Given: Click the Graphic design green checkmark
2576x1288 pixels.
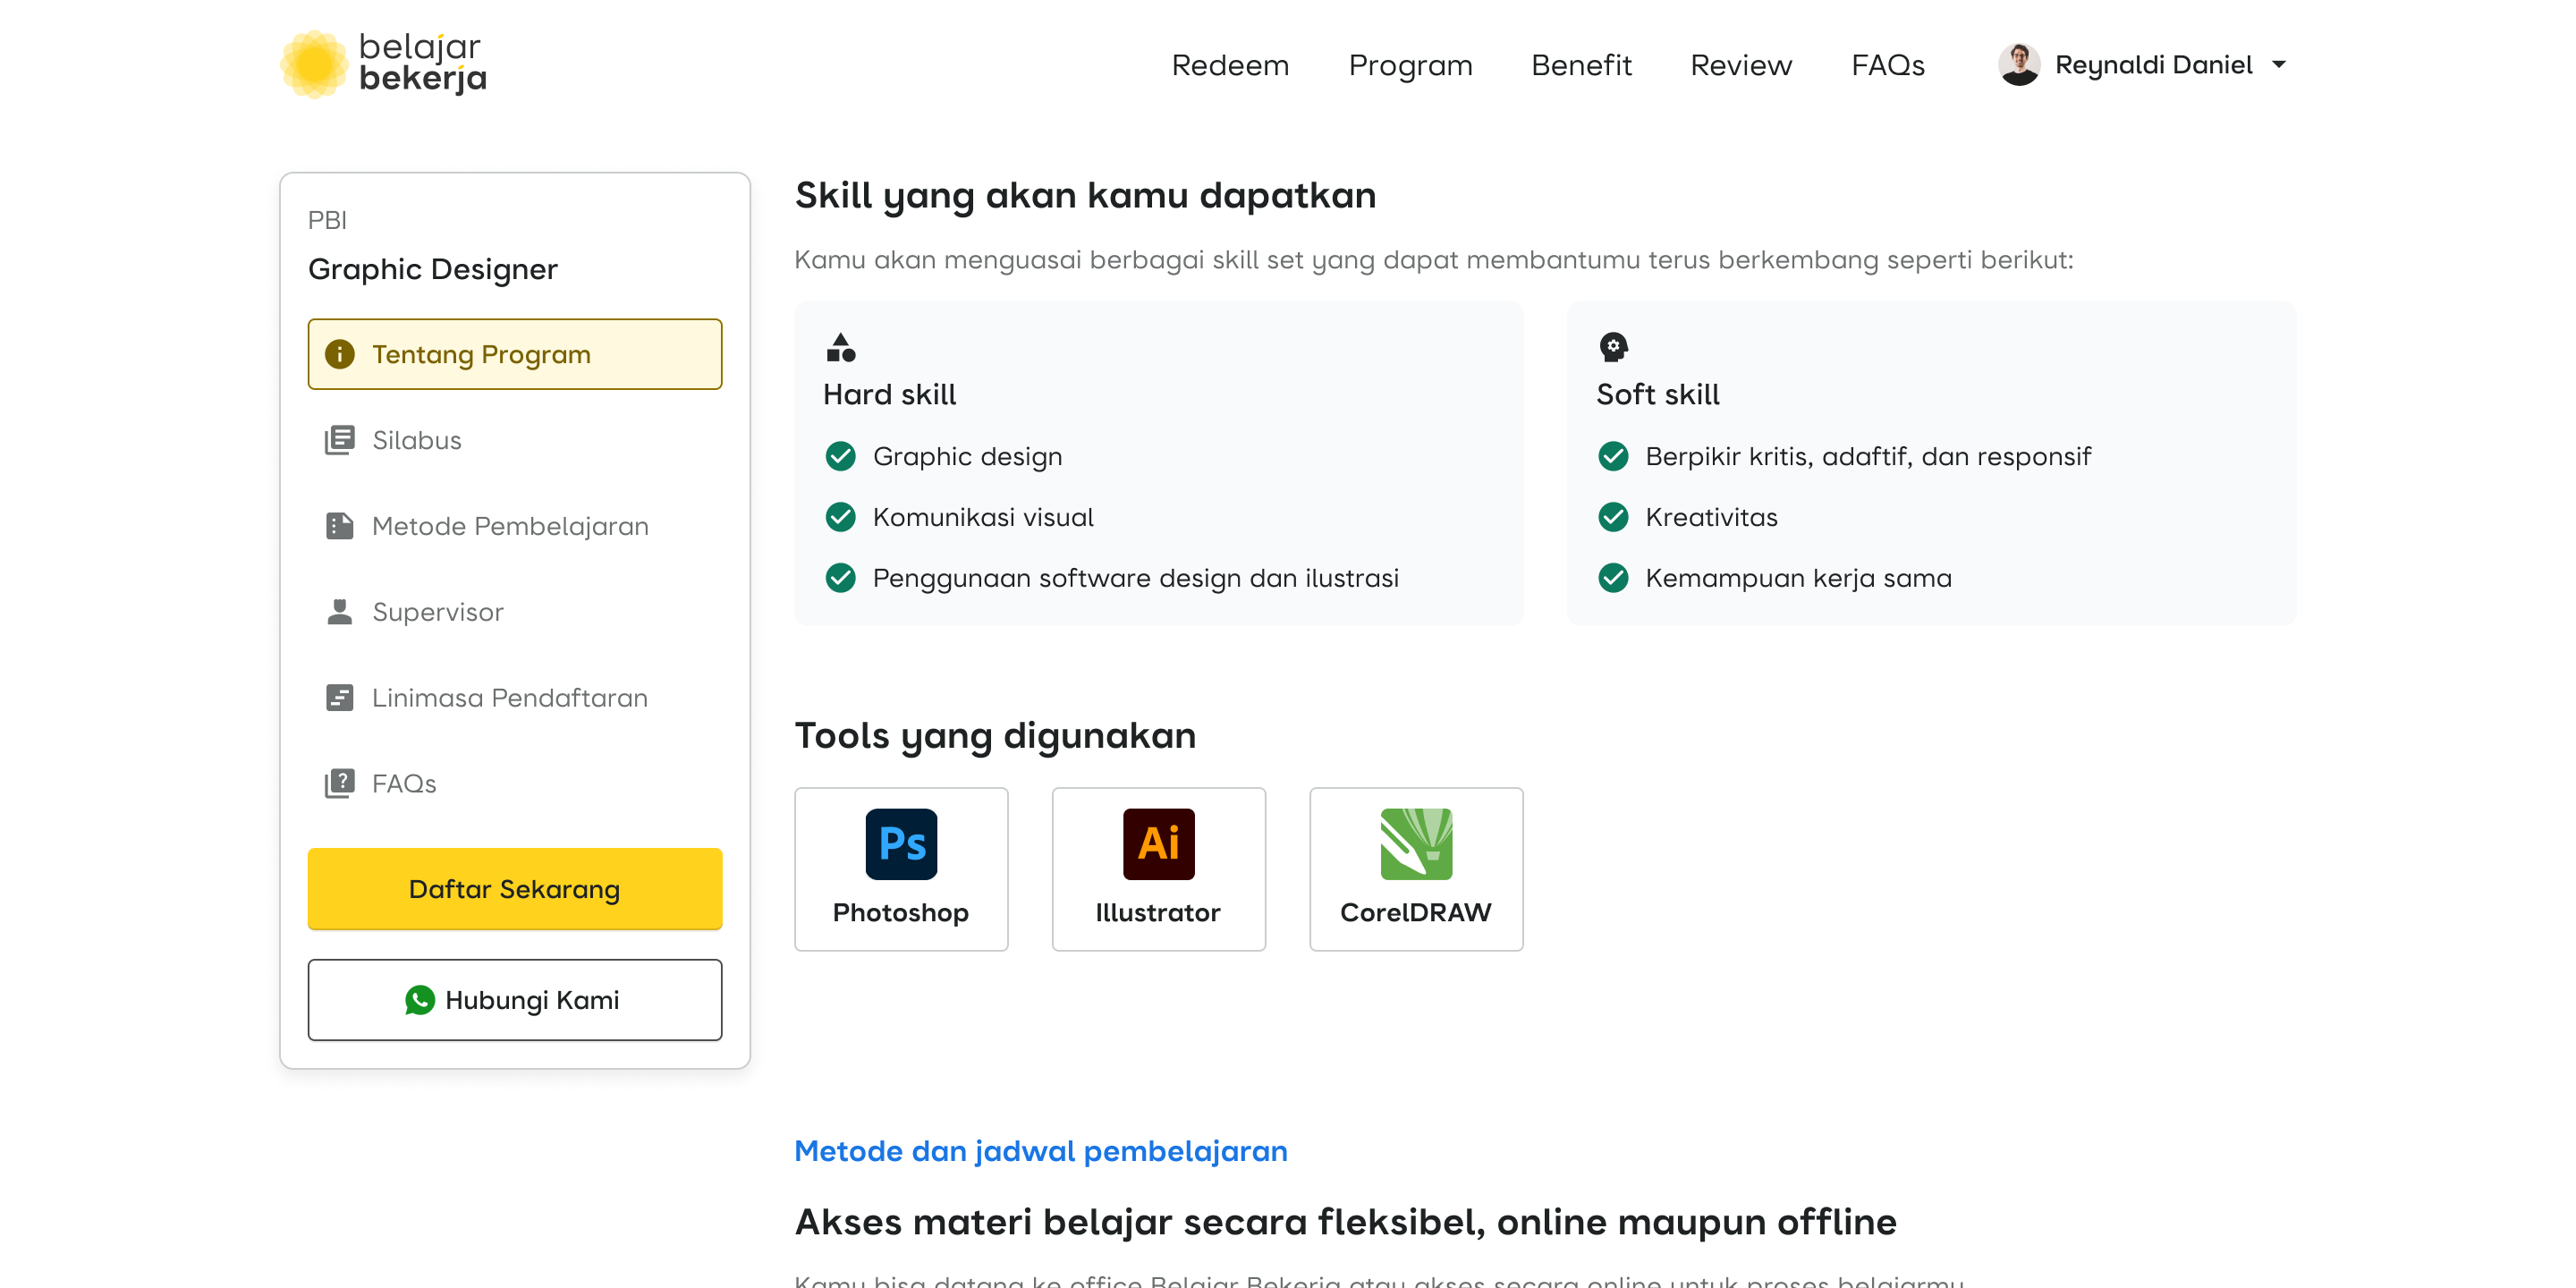Looking at the screenshot, I should click(840, 456).
